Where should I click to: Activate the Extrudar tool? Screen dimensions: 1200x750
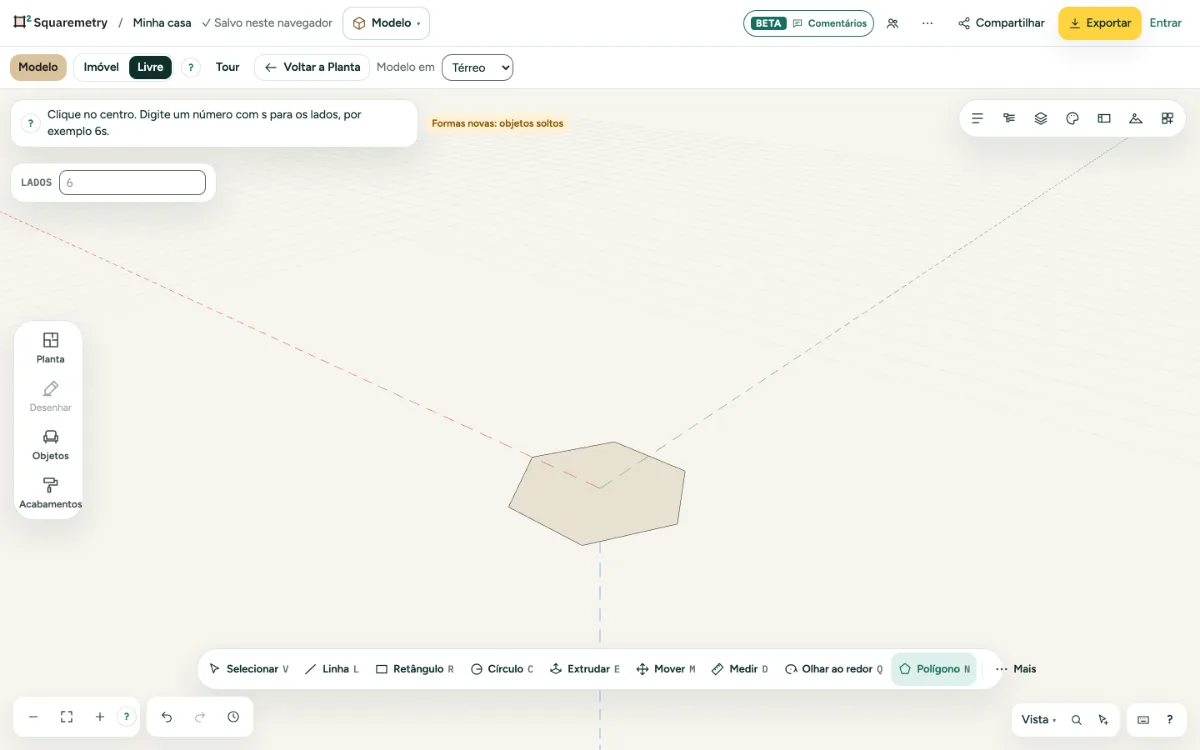click(585, 669)
